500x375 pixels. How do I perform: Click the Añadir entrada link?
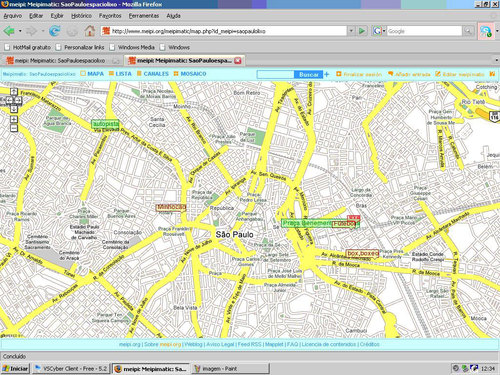(409, 74)
